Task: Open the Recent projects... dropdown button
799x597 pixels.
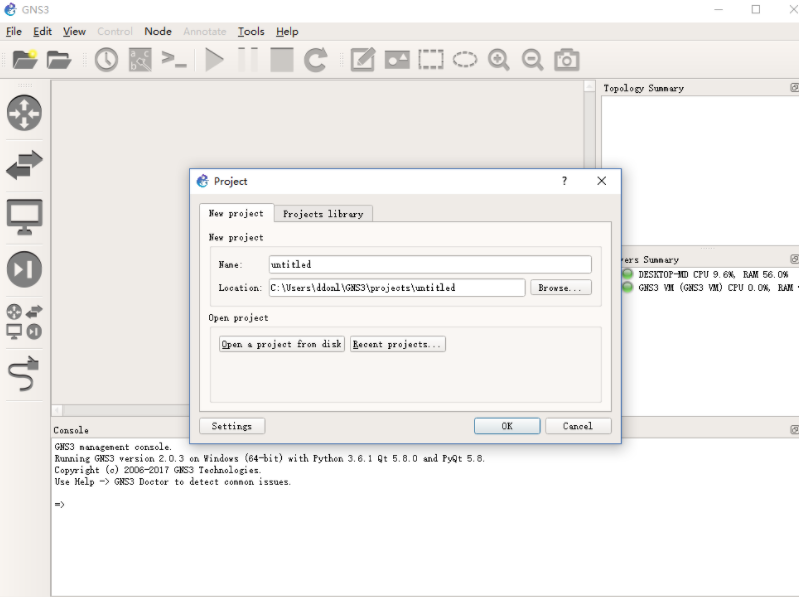Action: click(397, 344)
